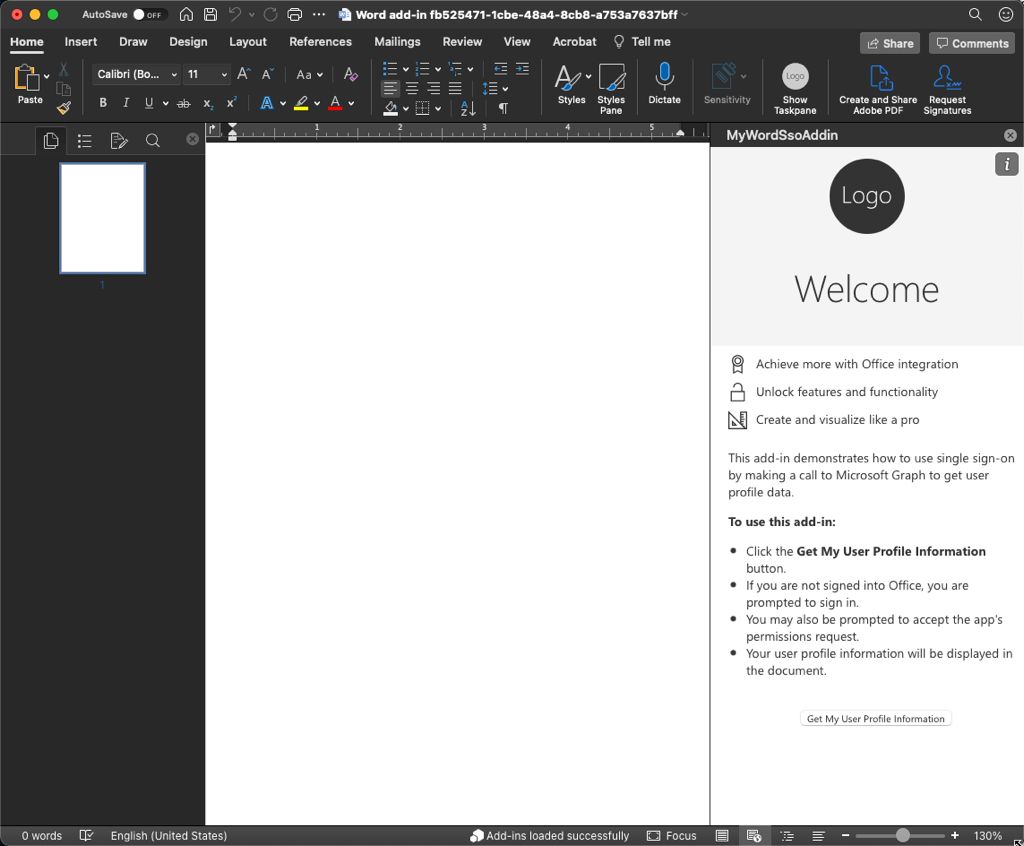The image size is (1024, 846).
Task: Clear all formatting eraser icon
Action: pos(351,74)
